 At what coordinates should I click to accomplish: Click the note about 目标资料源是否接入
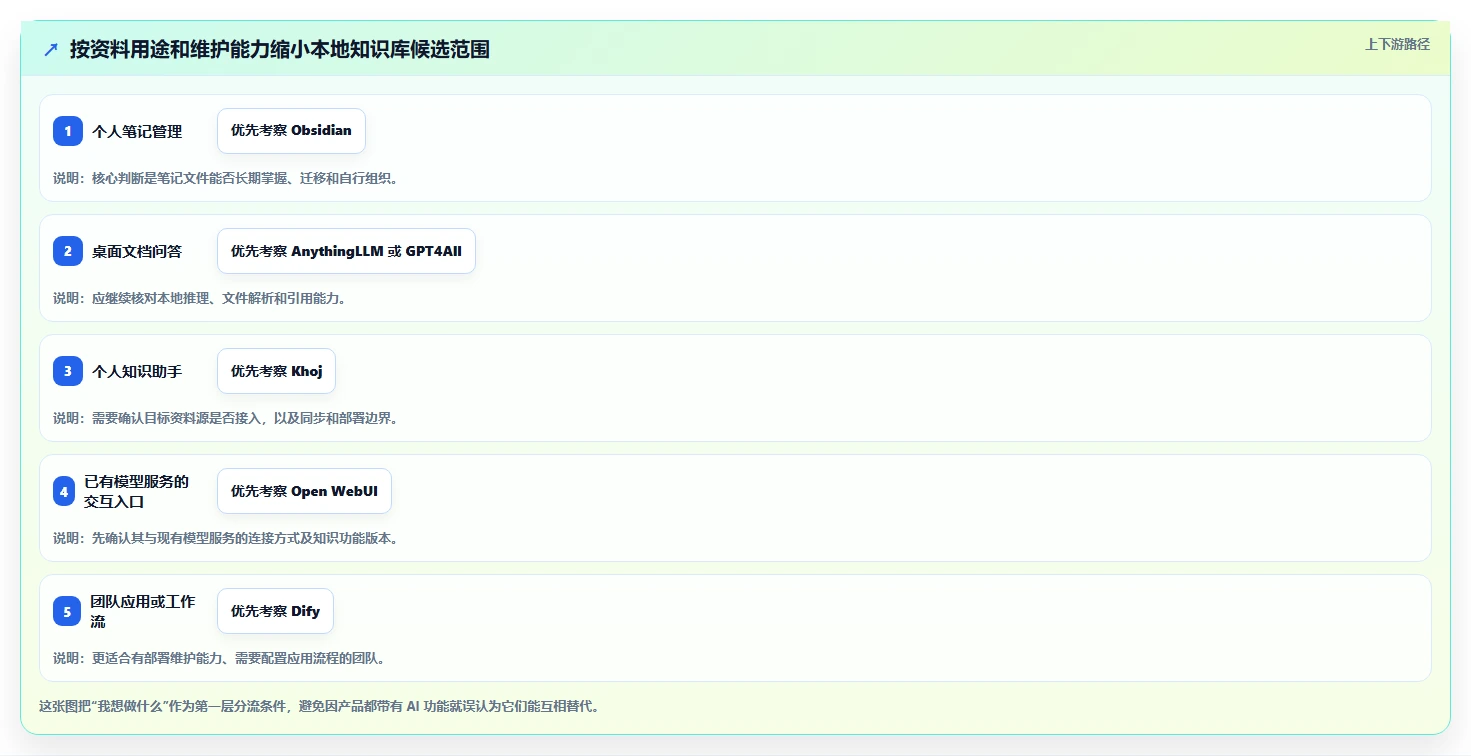[x=225, y=418]
